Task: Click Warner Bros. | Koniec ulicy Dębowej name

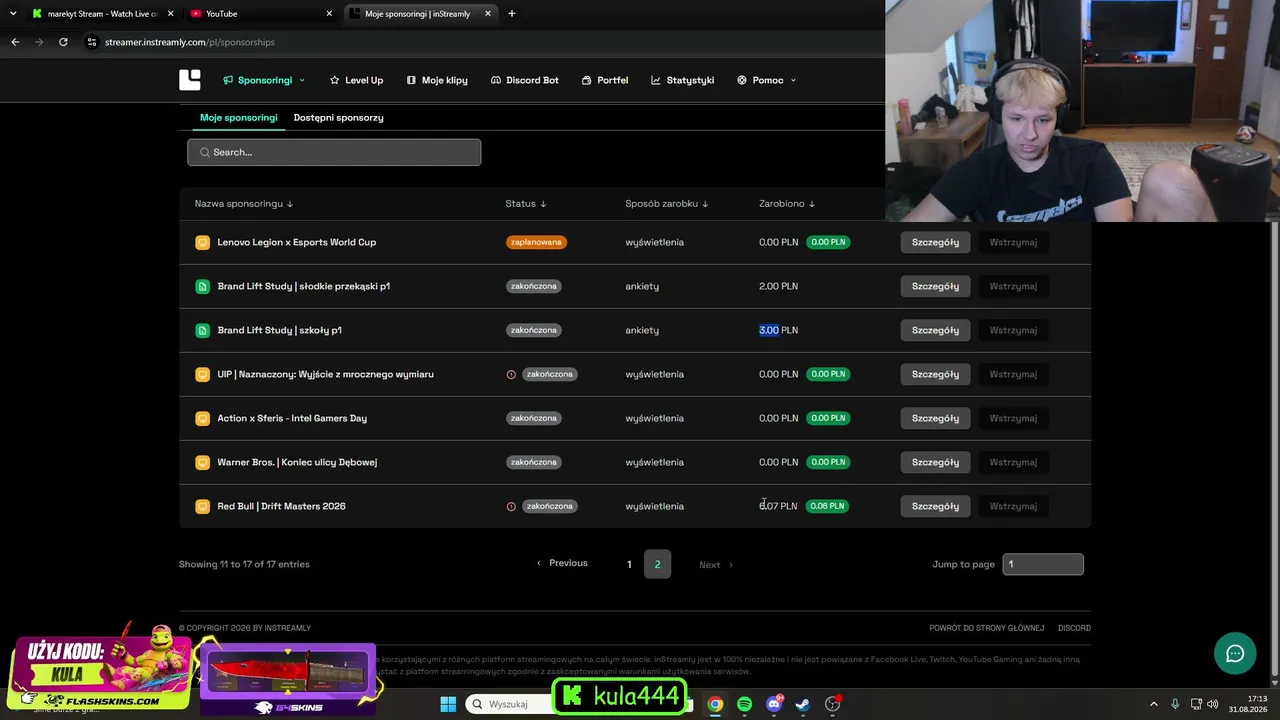Action: click(297, 462)
